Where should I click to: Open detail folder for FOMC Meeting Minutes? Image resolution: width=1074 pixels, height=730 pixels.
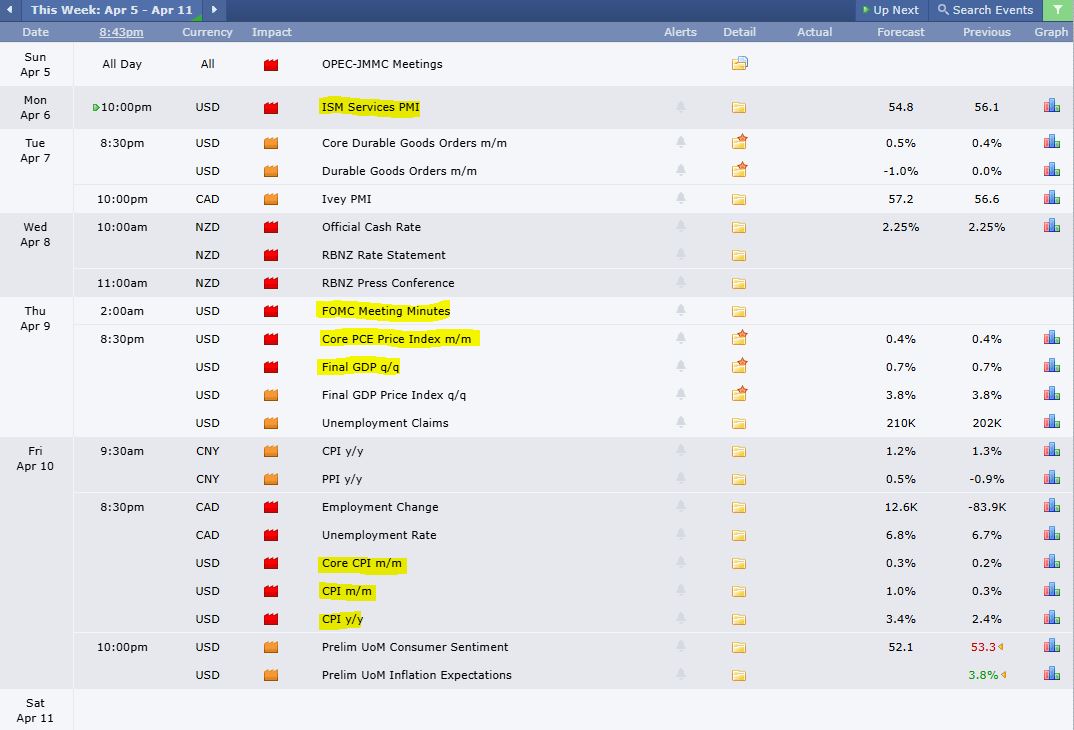point(739,311)
